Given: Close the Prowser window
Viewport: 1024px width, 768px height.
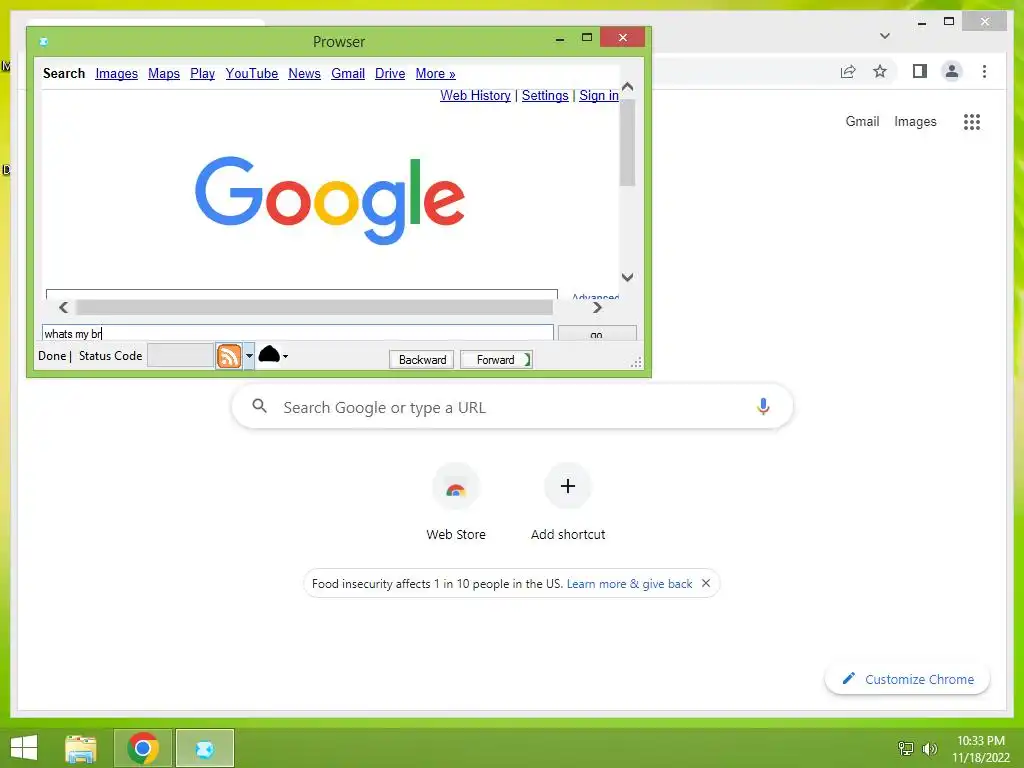Looking at the screenshot, I should pyautogui.click(x=622, y=37).
